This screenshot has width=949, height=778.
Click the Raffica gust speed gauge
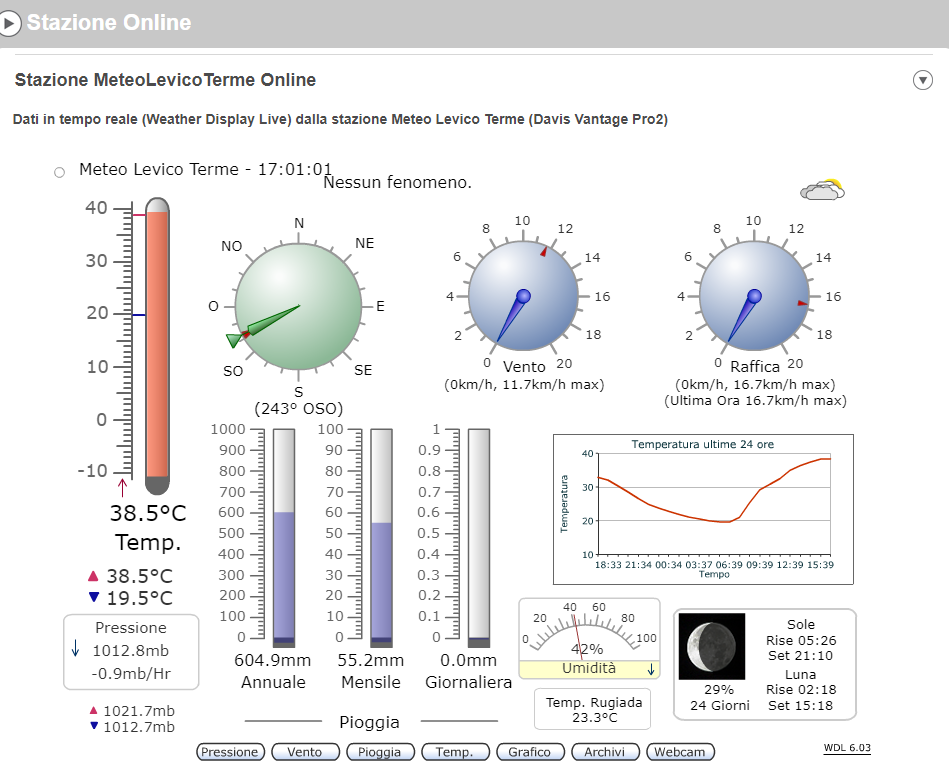coord(754,296)
